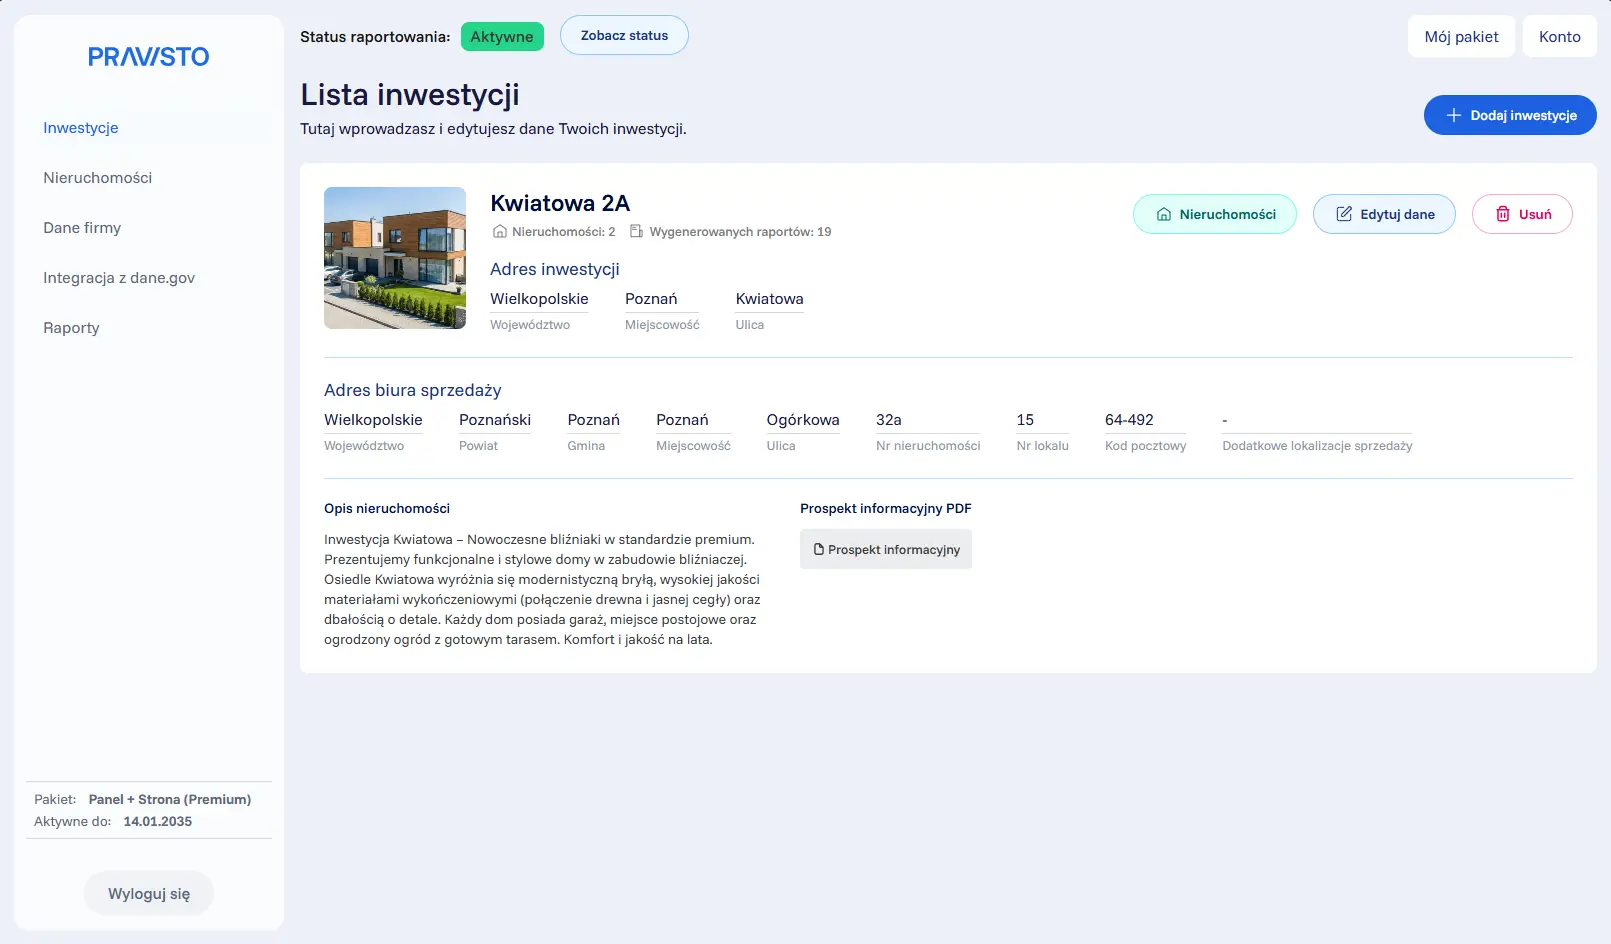This screenshot has width=1611, height=944.
Task: Select Nieruchomości in the left navigation
Action: 97,177
